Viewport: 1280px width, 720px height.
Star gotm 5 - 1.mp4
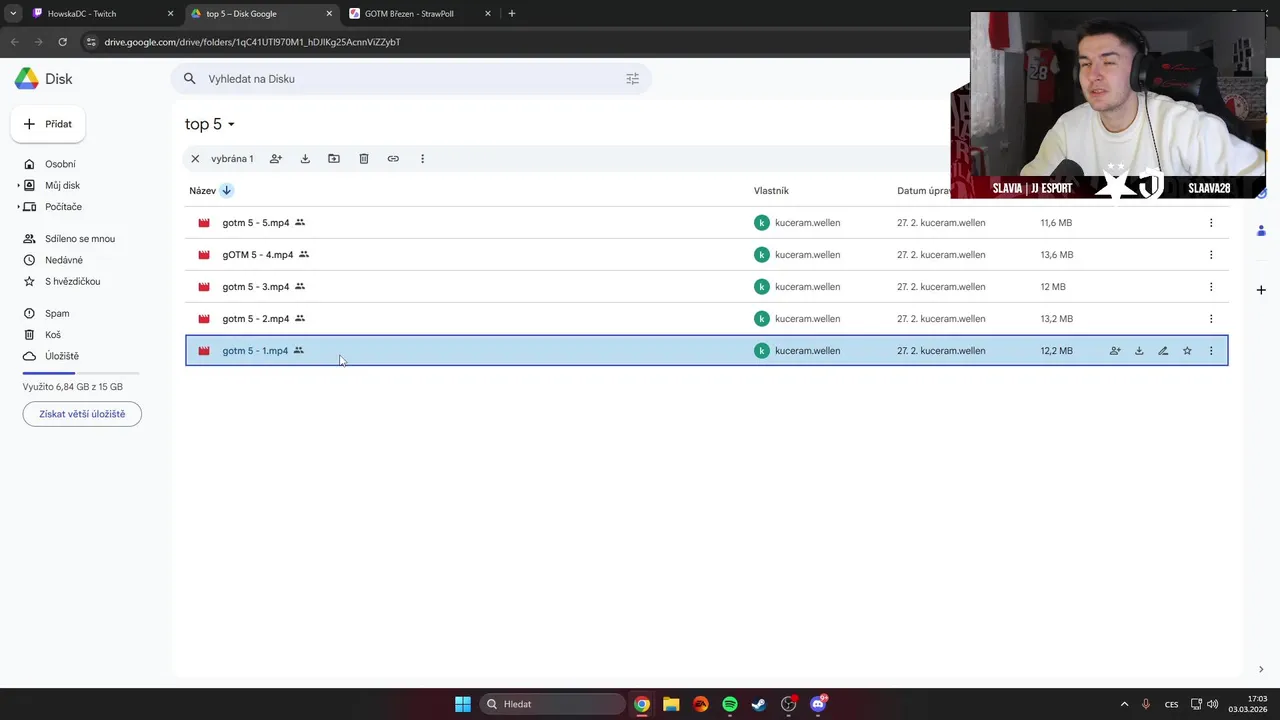1187,351
